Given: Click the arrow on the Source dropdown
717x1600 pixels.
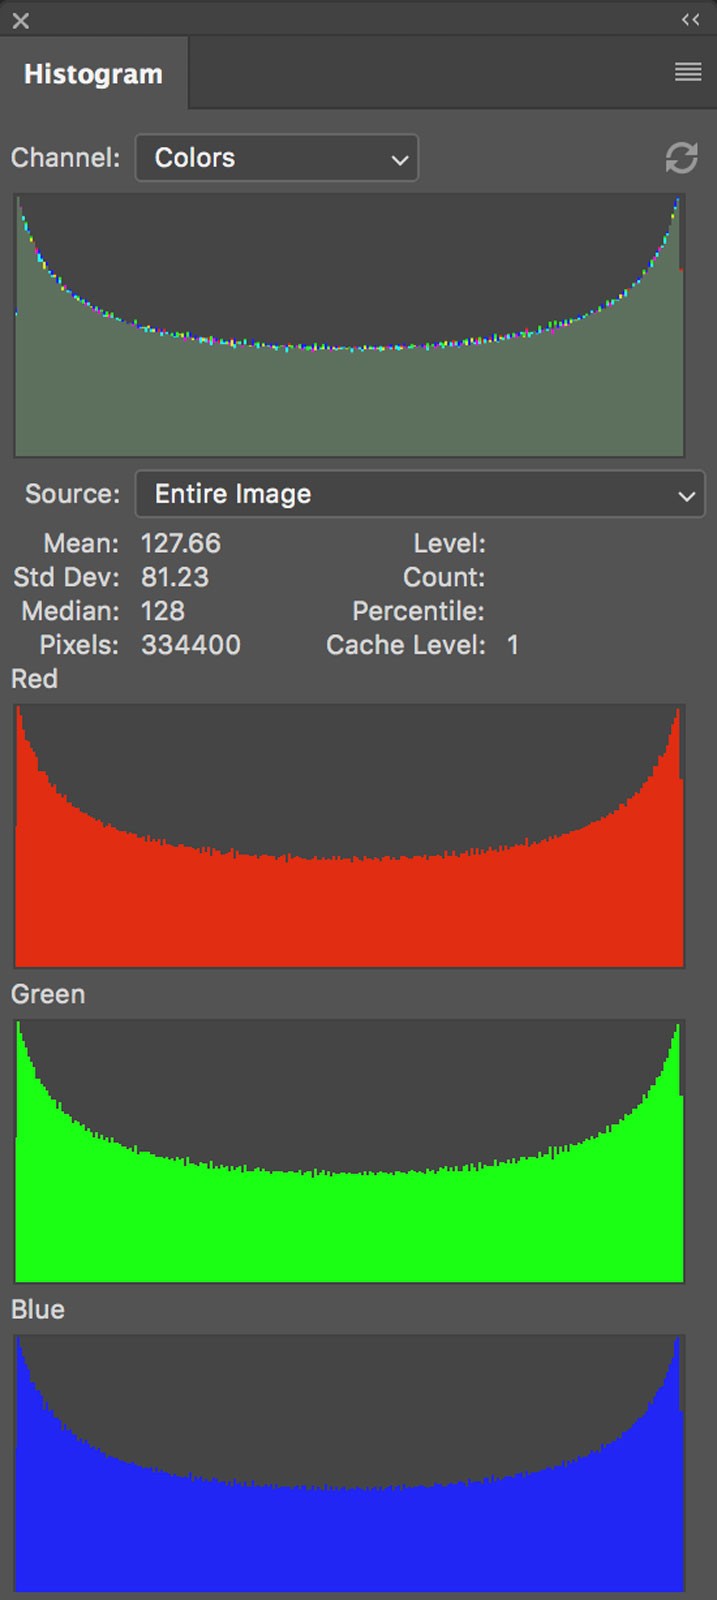Looking at the screenshot, I should 686,495.
